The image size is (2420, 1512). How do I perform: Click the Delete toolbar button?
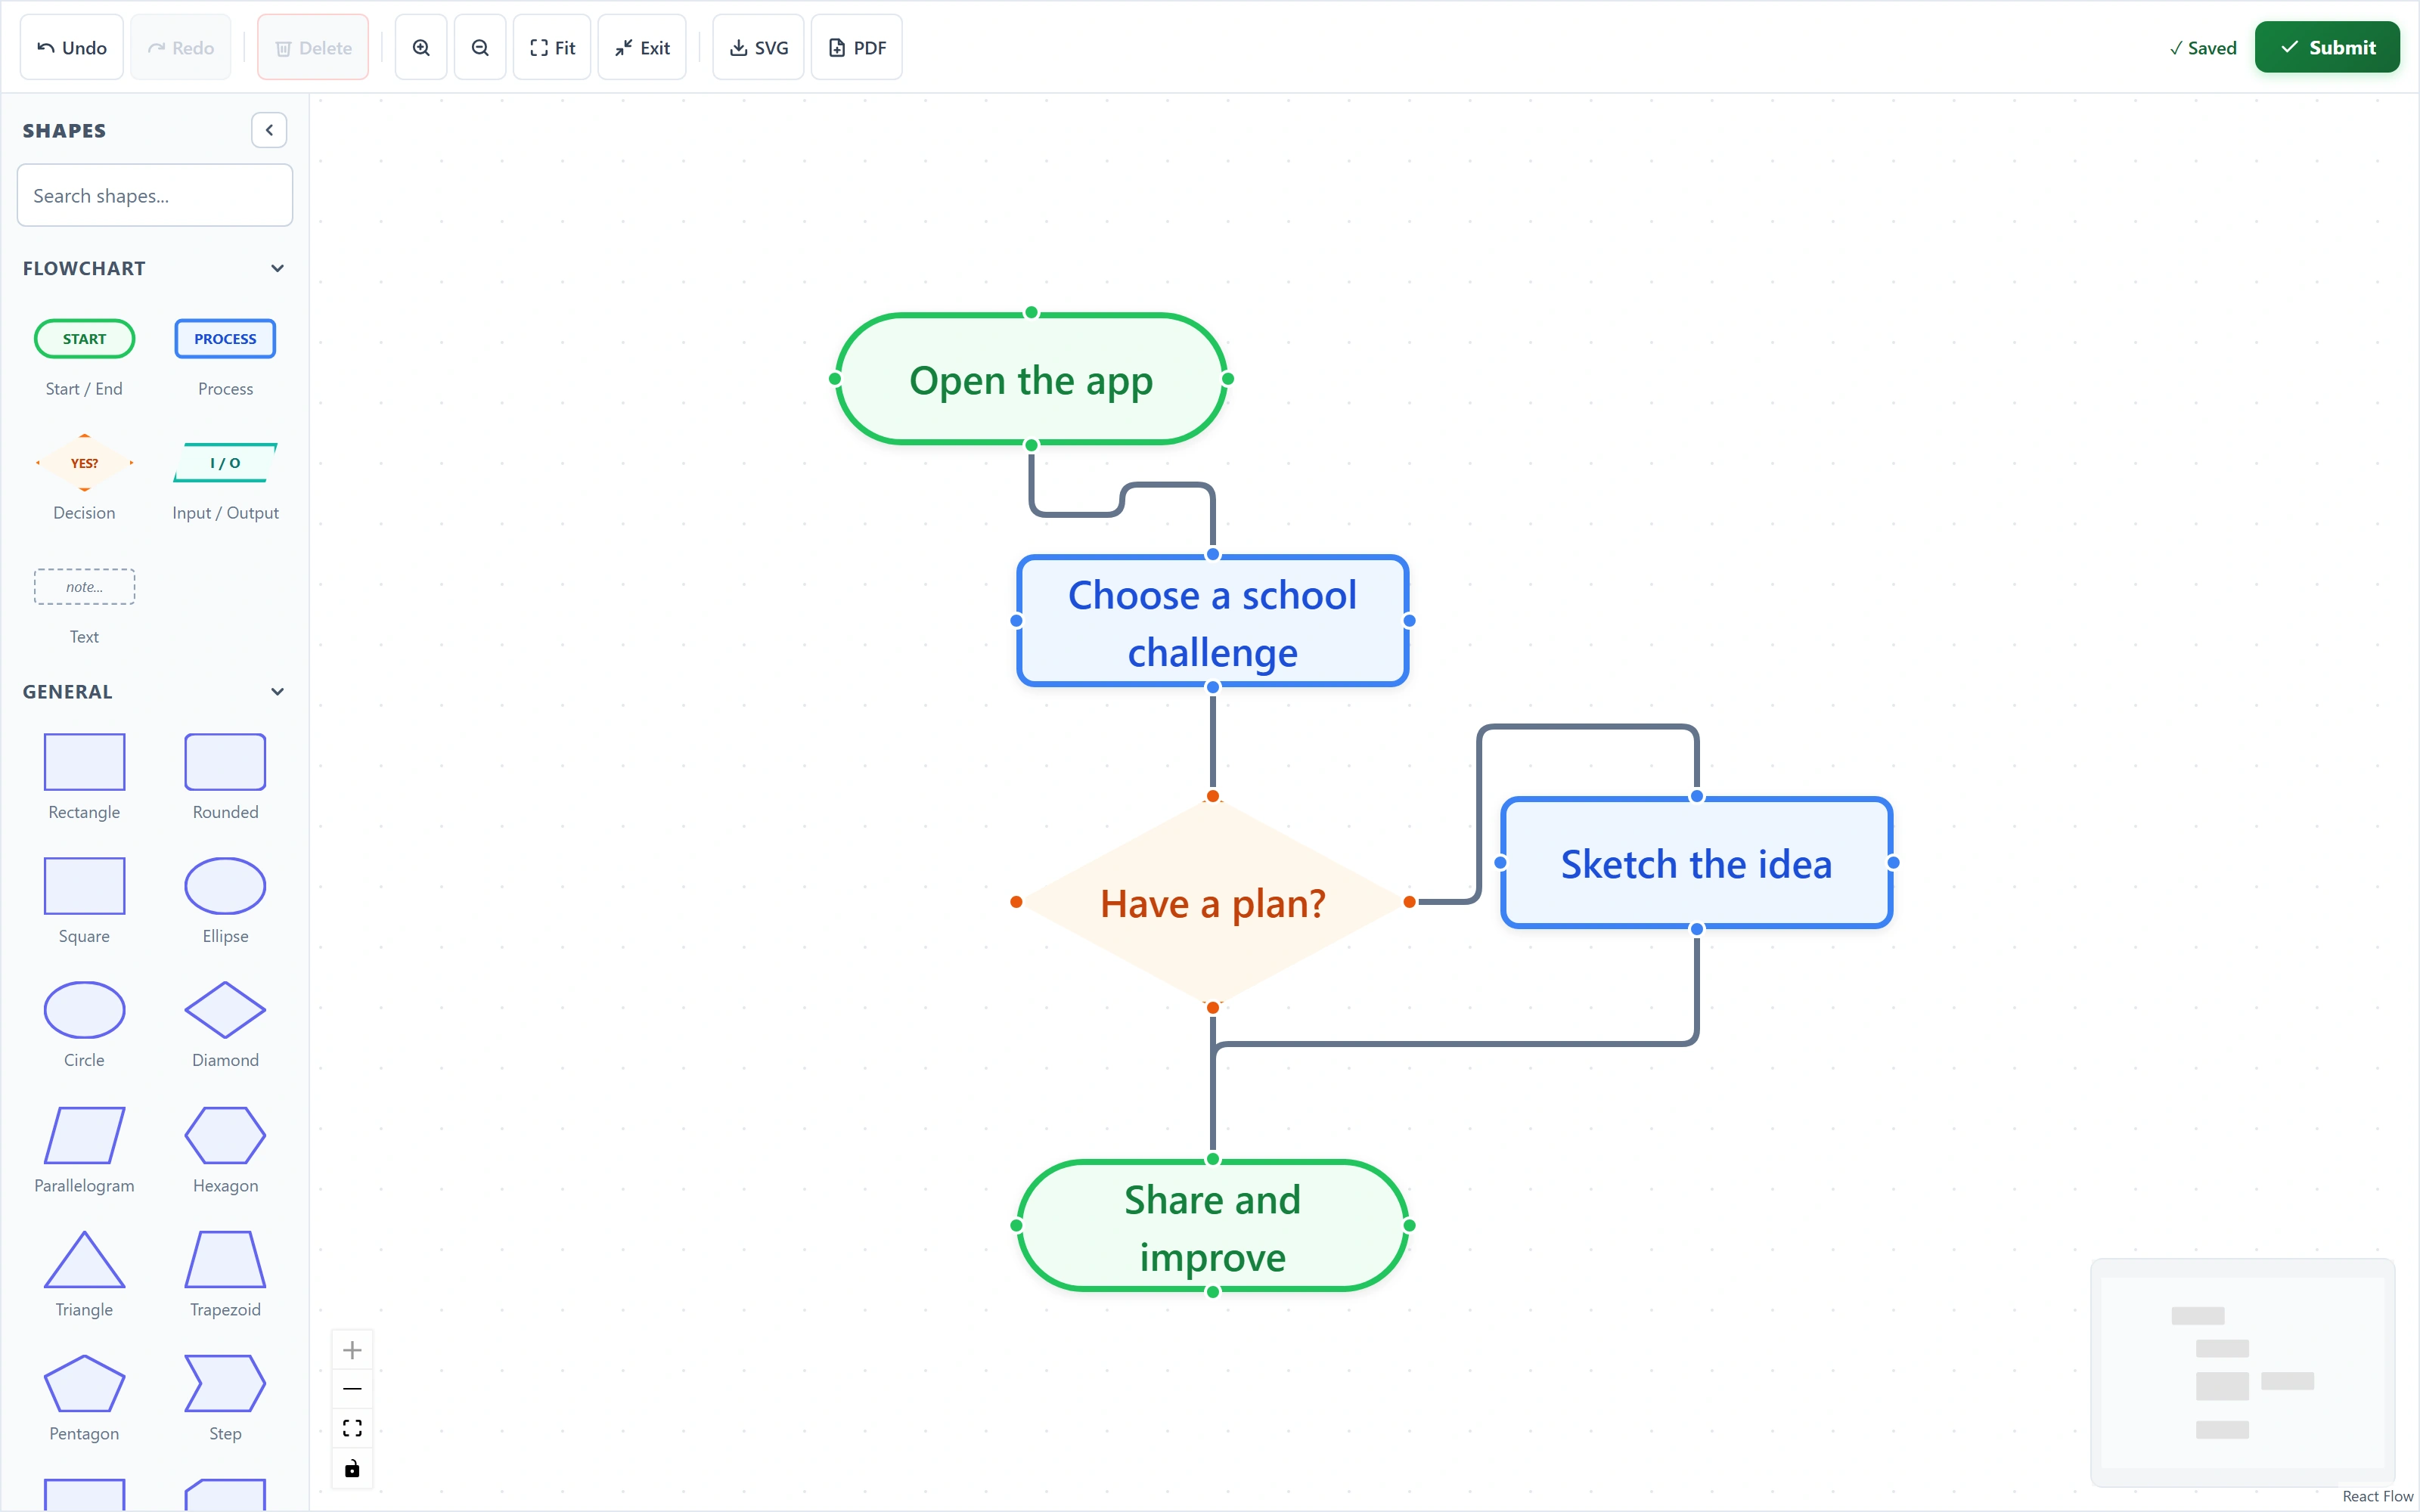[313, 47]
